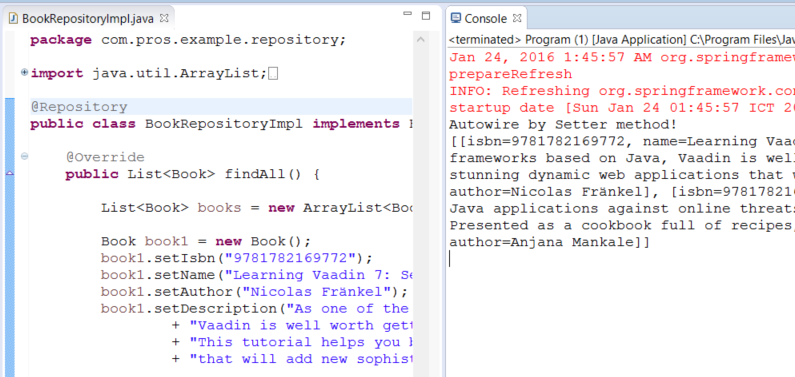Image resolution: width=795 pixels, height=377 pixels.
Task: Click the Jan 24, 2016 console log line
Action: (x=622, y=58)
